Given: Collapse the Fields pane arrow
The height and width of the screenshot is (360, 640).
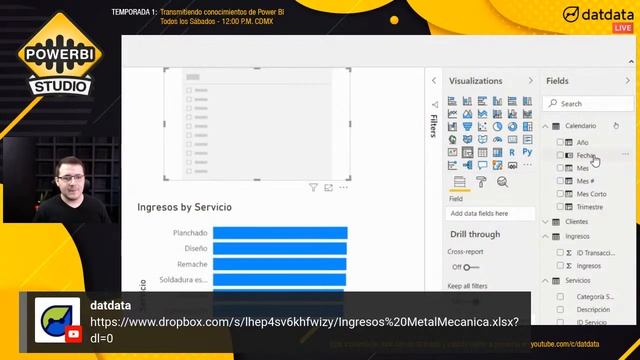Looking at the screenshot, I should [x=628, y=81].
